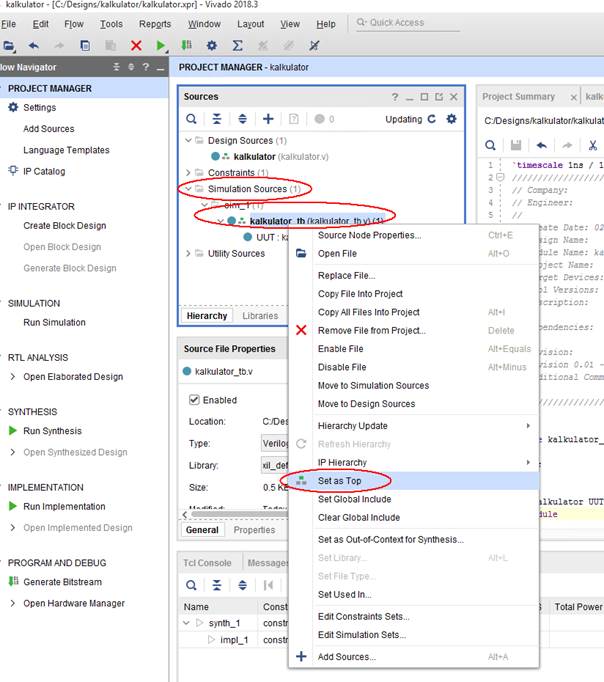Expand Open Elaborated Design in Flow Navigator
This screenshot has width=604, height=682.
(13, 377)
